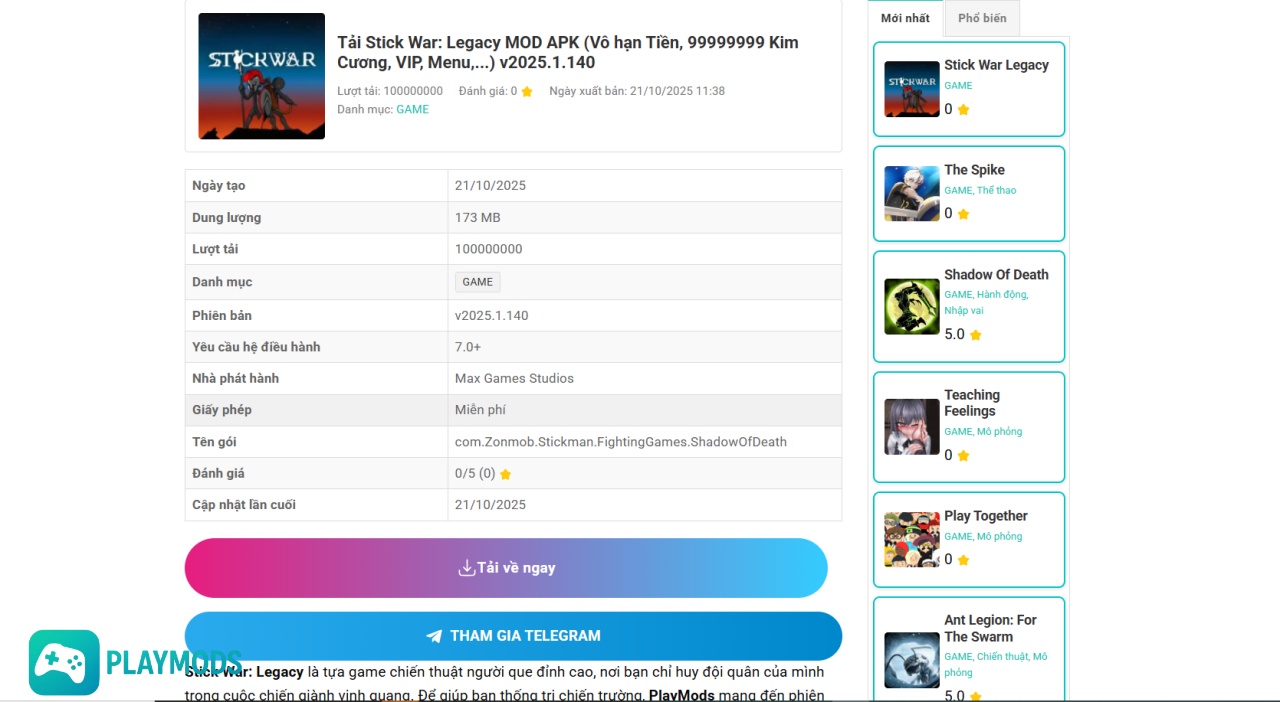Click star icon under Teaching Feelings
The height and width of the screenshot is (702, 1280).
964,456
